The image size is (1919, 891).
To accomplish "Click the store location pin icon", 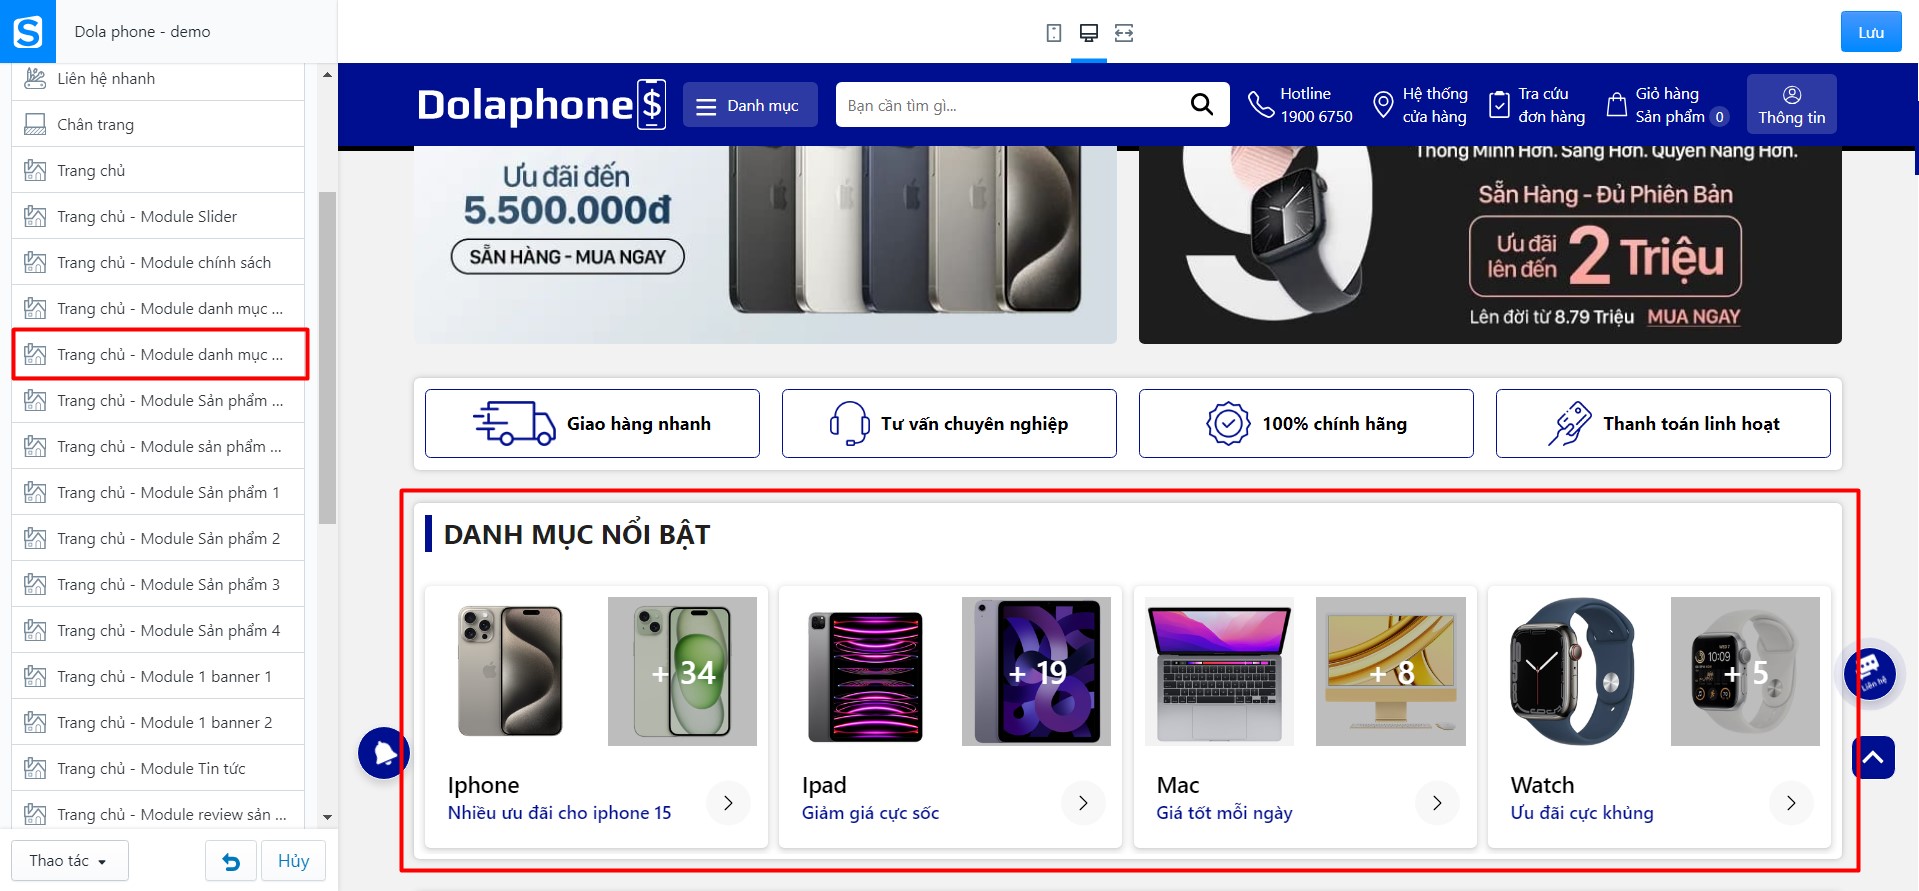I will (1383, 104).
